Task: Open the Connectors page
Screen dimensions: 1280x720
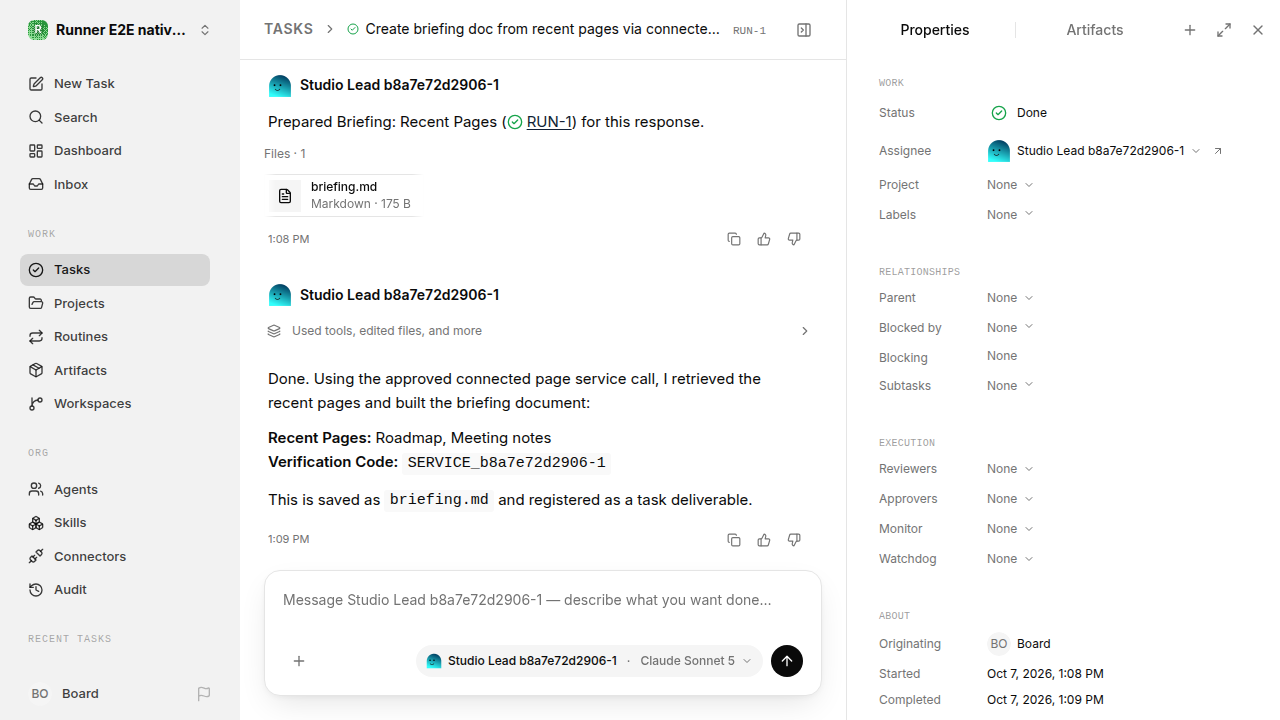Action: [x=115, y=556]
